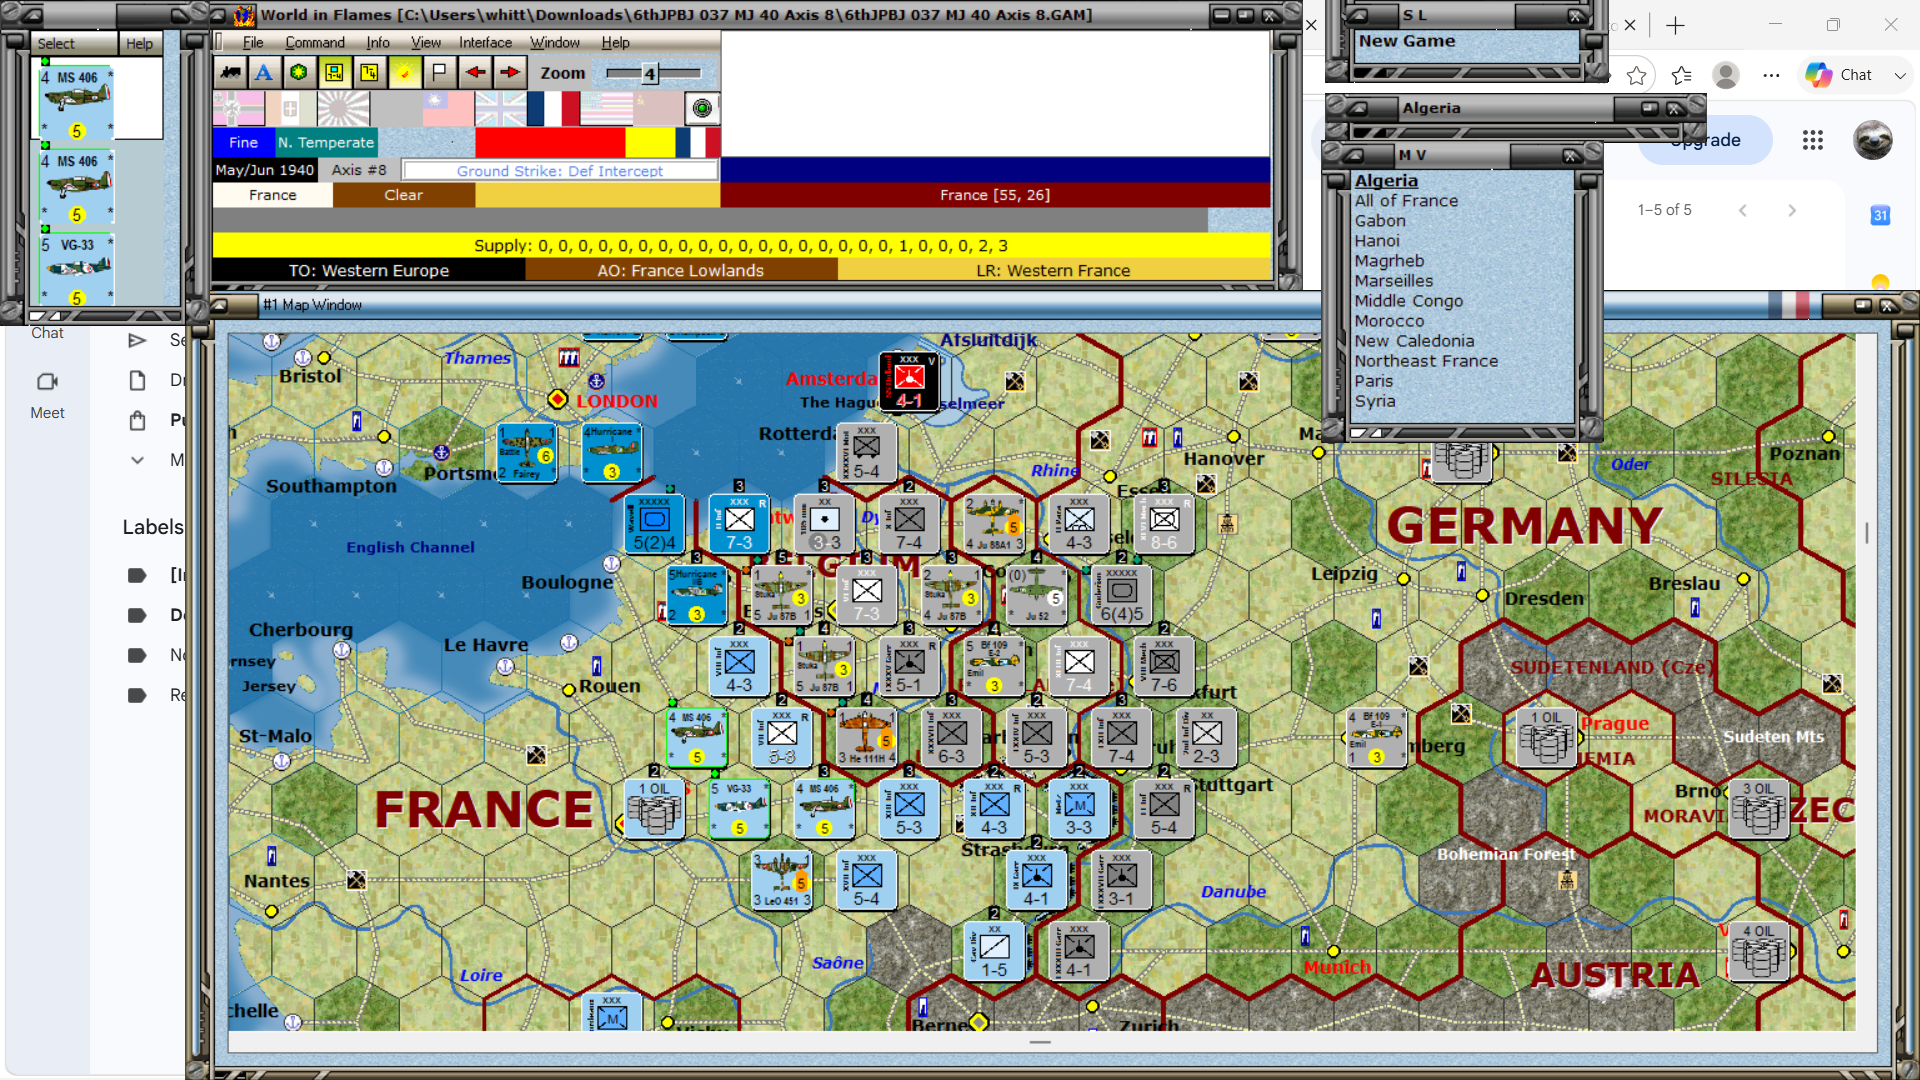1920x1080 pixels.
Task: Collapse the S L window using its up-arrow
Action: (x=1357, y=16)
